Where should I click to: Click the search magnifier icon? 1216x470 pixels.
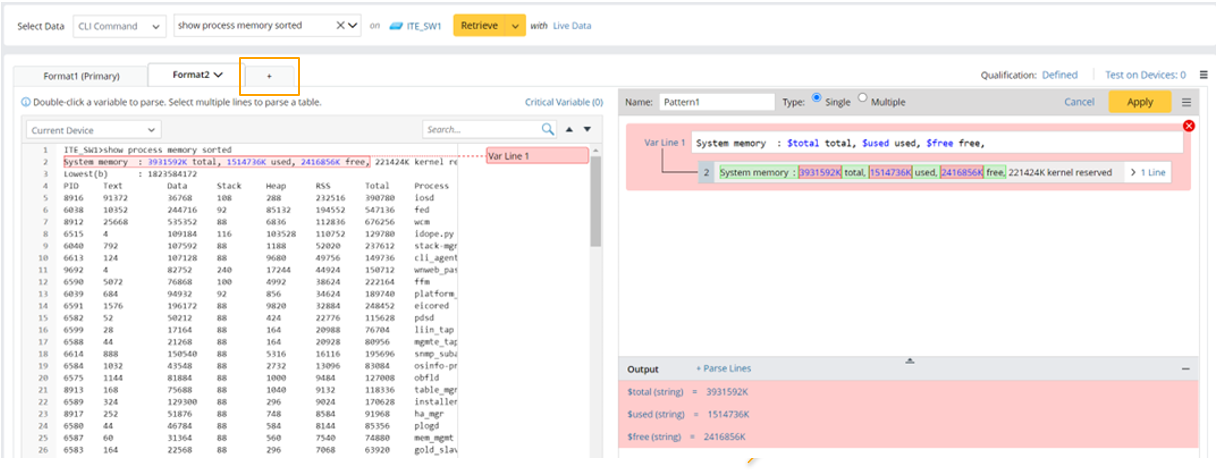[547, 129]
